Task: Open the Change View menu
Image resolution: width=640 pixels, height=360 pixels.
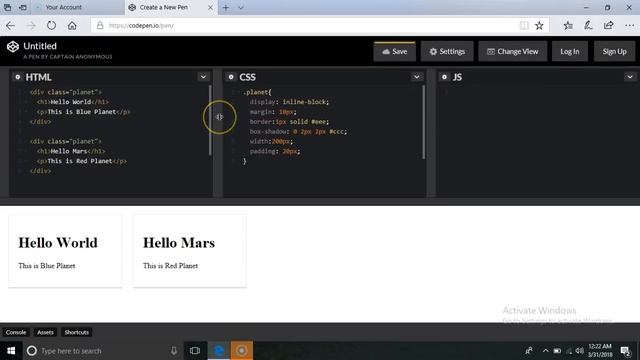Action: [x=513, y=51]
